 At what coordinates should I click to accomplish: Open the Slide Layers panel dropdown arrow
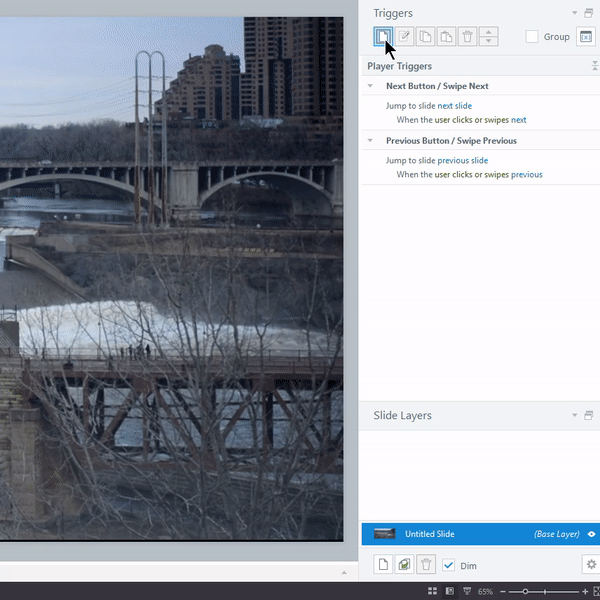point(574,415)
